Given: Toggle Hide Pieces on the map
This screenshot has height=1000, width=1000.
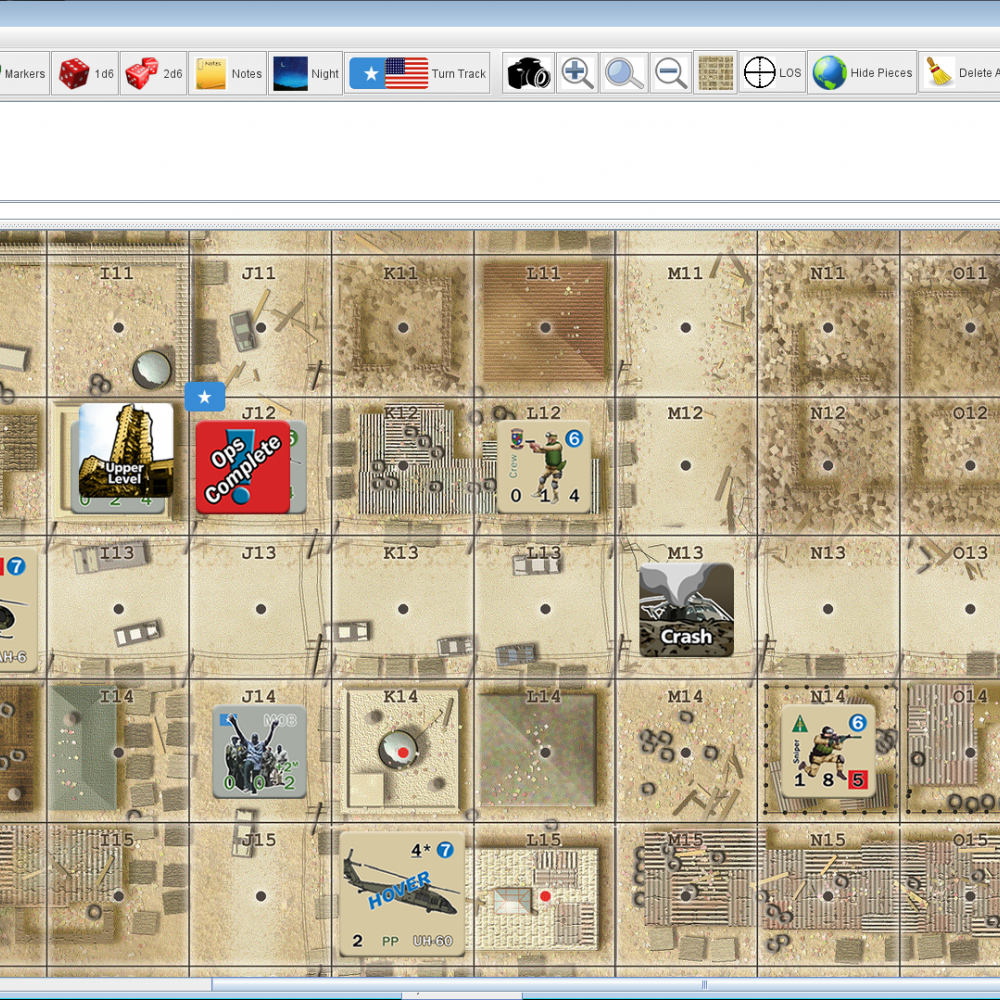Looking at the screenshot, I should click(x=863, y=74).
